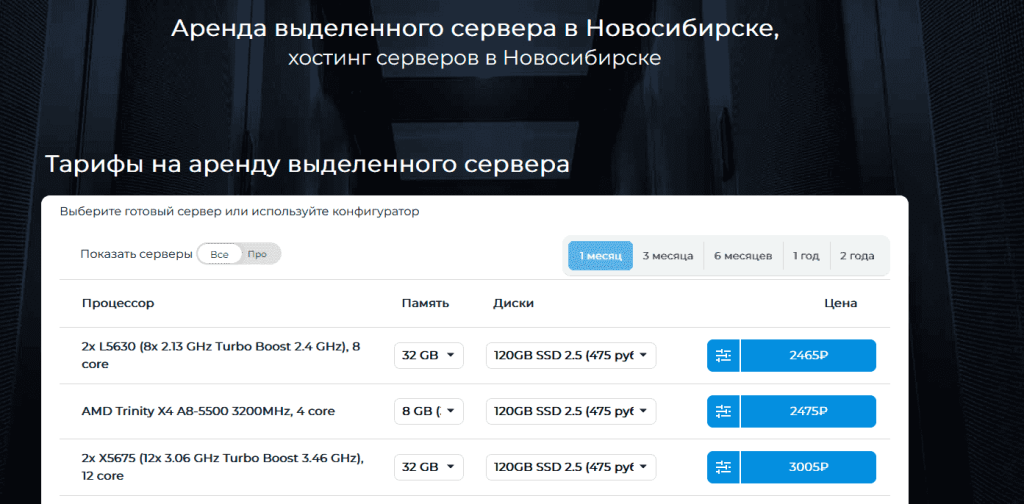
Task: Expand disk dropdown for 2x X5675 server
Action: pyautogui.click(x=571, y=467)
